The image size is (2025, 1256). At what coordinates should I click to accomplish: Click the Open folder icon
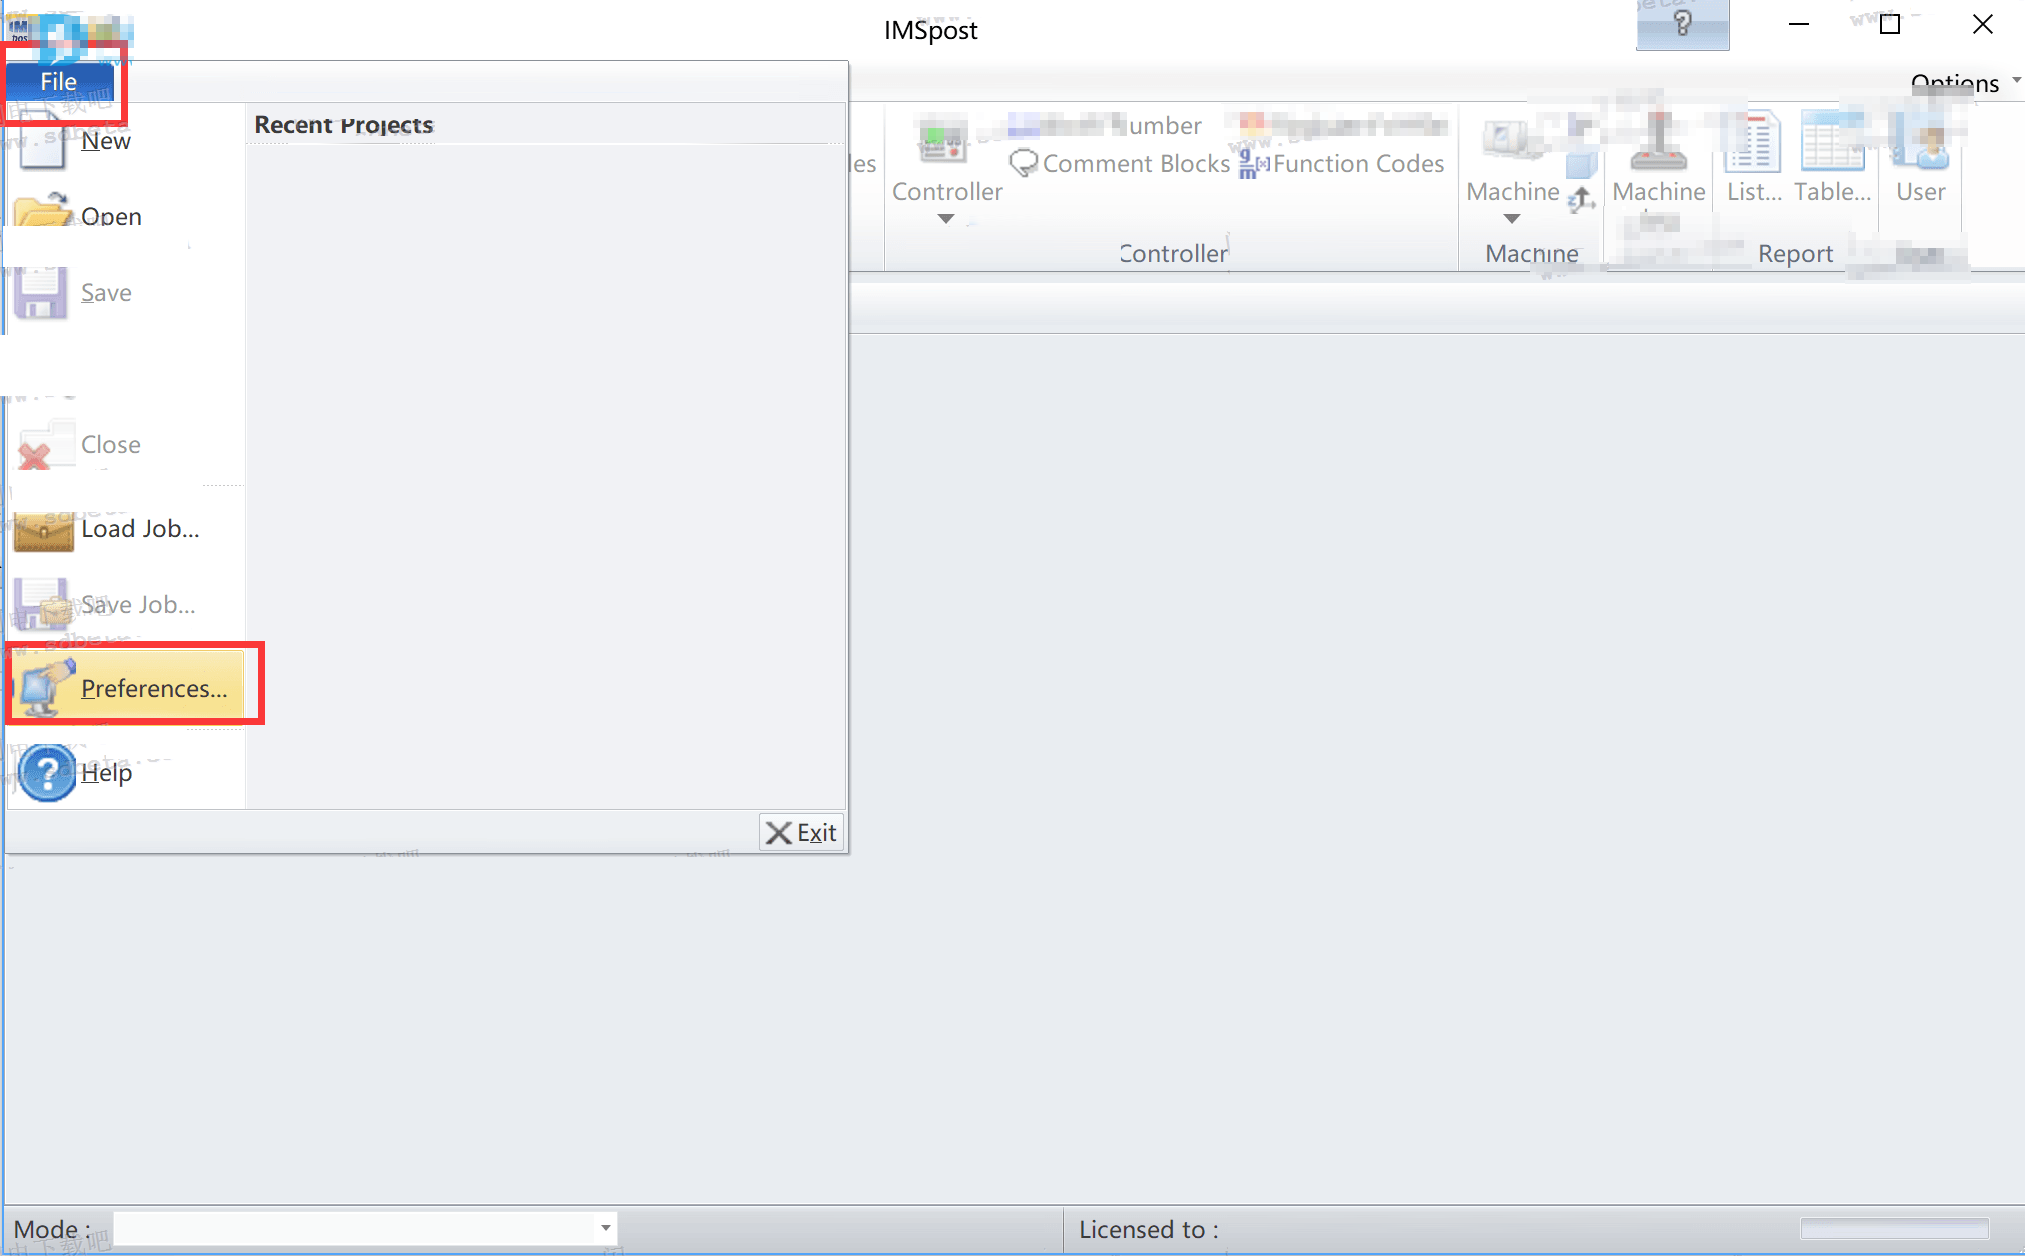[43, 214]
